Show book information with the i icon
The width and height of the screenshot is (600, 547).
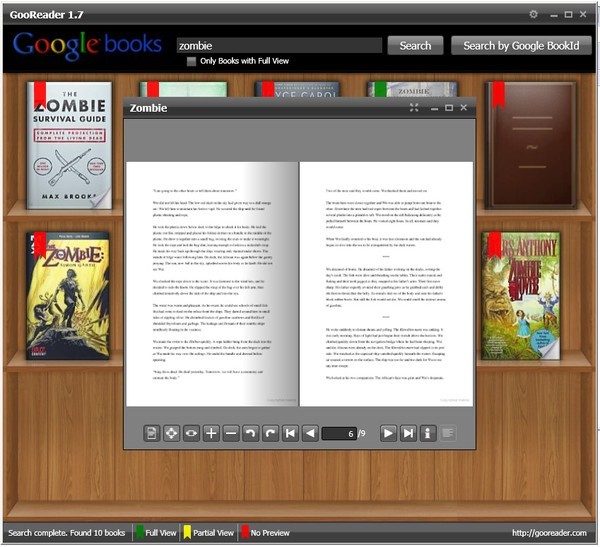click(x=428, y=433)
